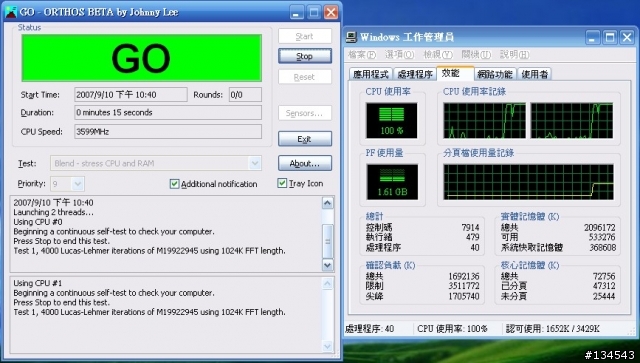640x363 pixels.
Task: Click the status bar 'CPU 使用率: 100%' entry
Action: pos(452,329)
